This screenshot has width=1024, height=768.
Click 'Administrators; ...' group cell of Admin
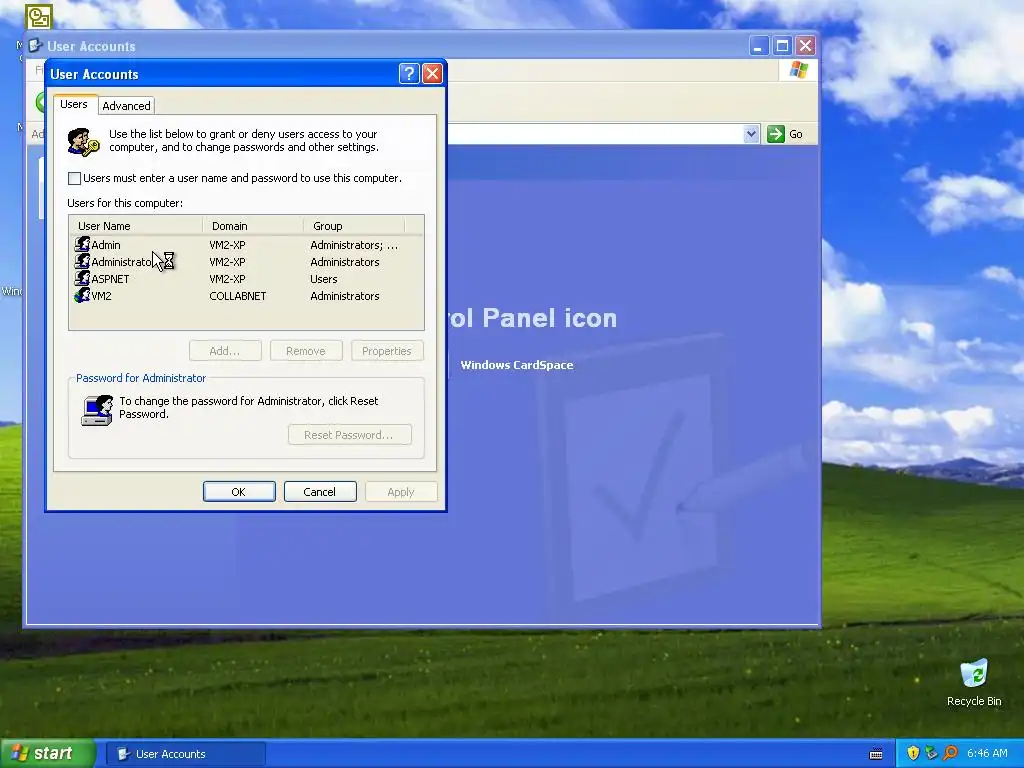click(354, 245)
